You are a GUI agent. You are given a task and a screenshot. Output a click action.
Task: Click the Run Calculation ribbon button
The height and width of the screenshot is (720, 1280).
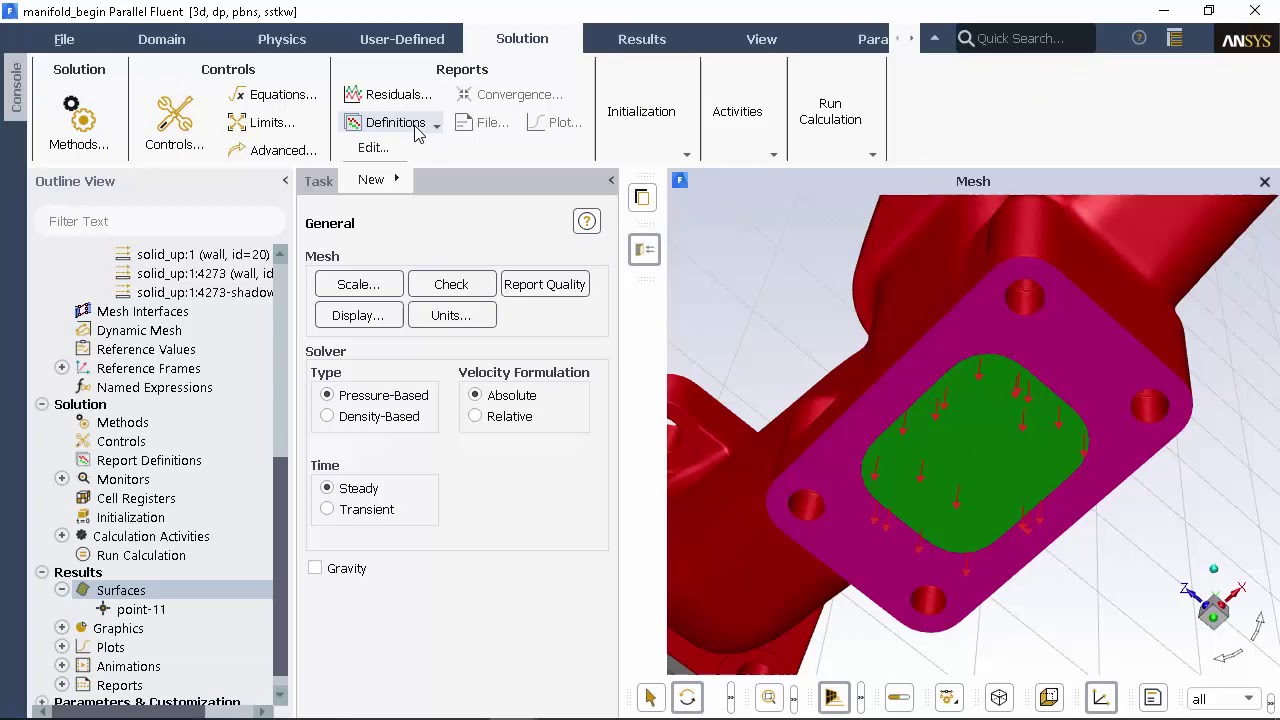[830, 111]
